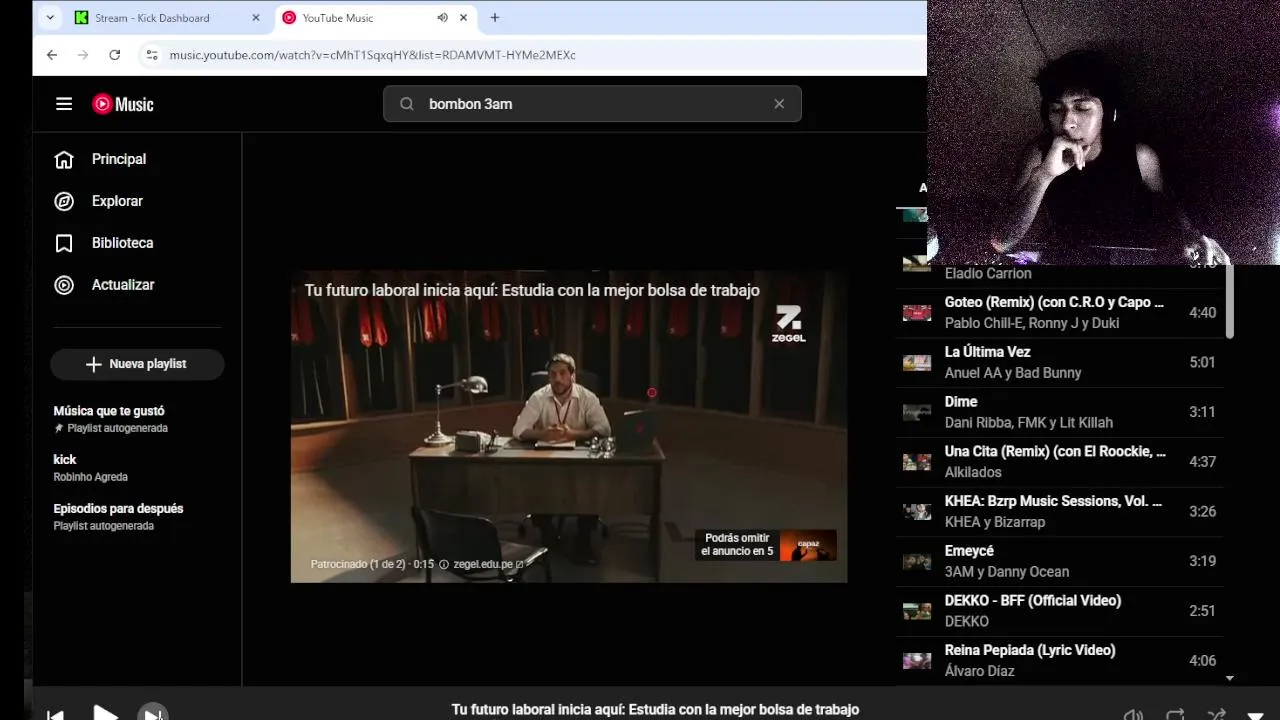
Task: Click the Zegel logo in the ad
Action: [x=788, y=325]
